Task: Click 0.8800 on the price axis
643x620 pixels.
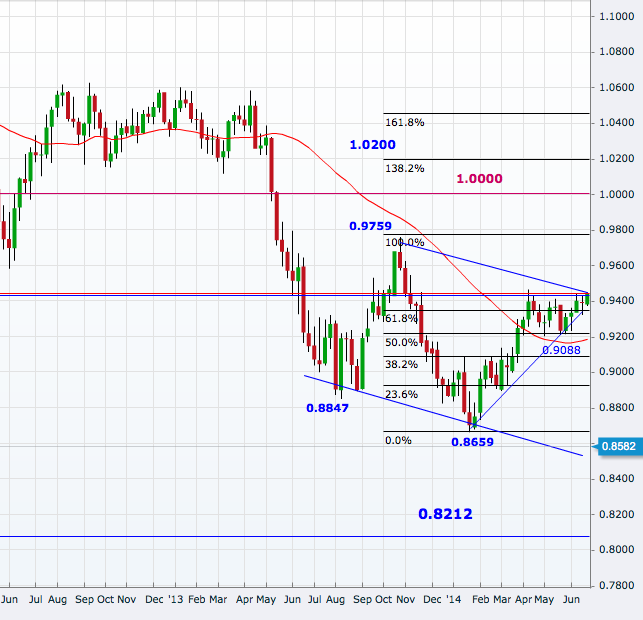Action: click(x=617, y=408)
